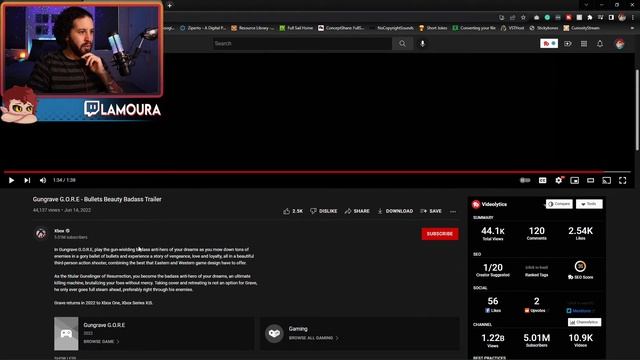Click the search magnifier button
The height and width of the screenshot is (360, 640).
coord(402,43)
